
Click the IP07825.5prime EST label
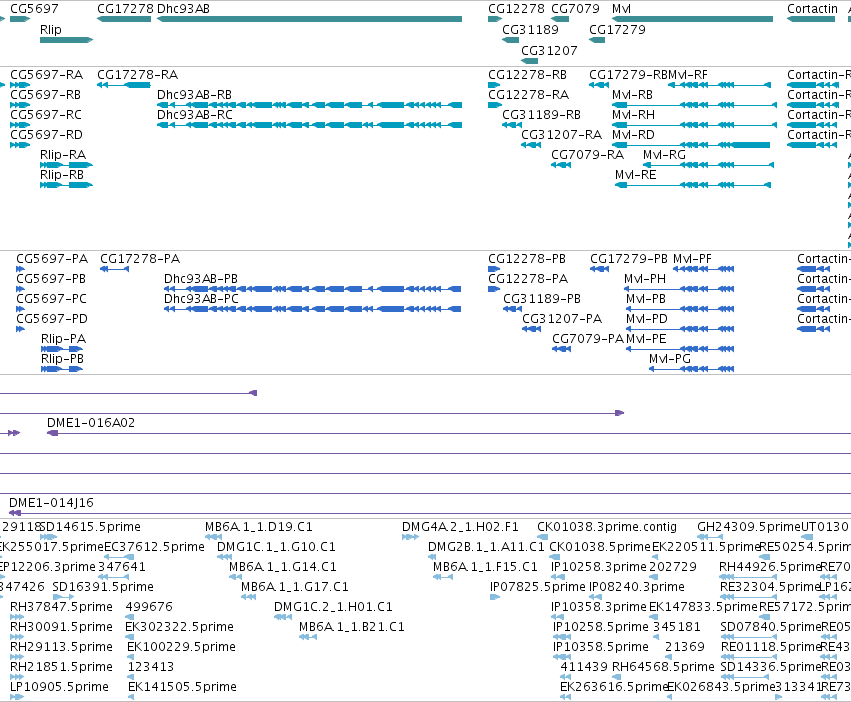tap(538, 587)
